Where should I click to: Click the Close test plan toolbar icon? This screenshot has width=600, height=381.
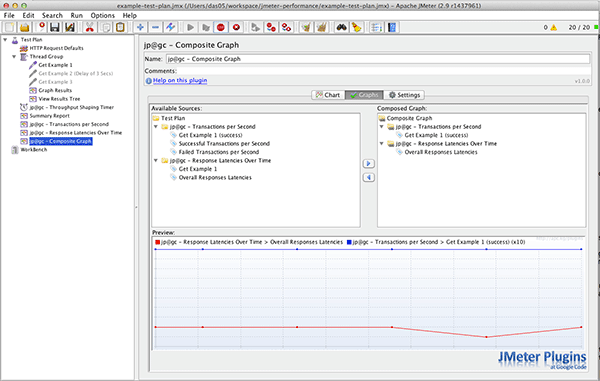41,27
